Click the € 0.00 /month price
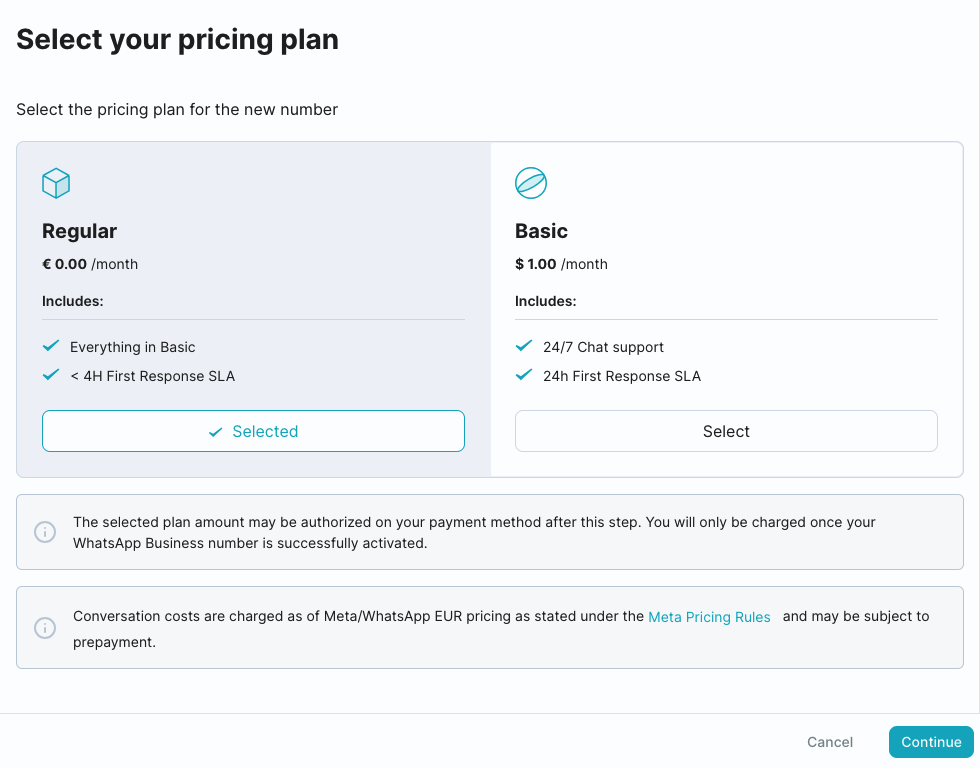 coord(90,264)
